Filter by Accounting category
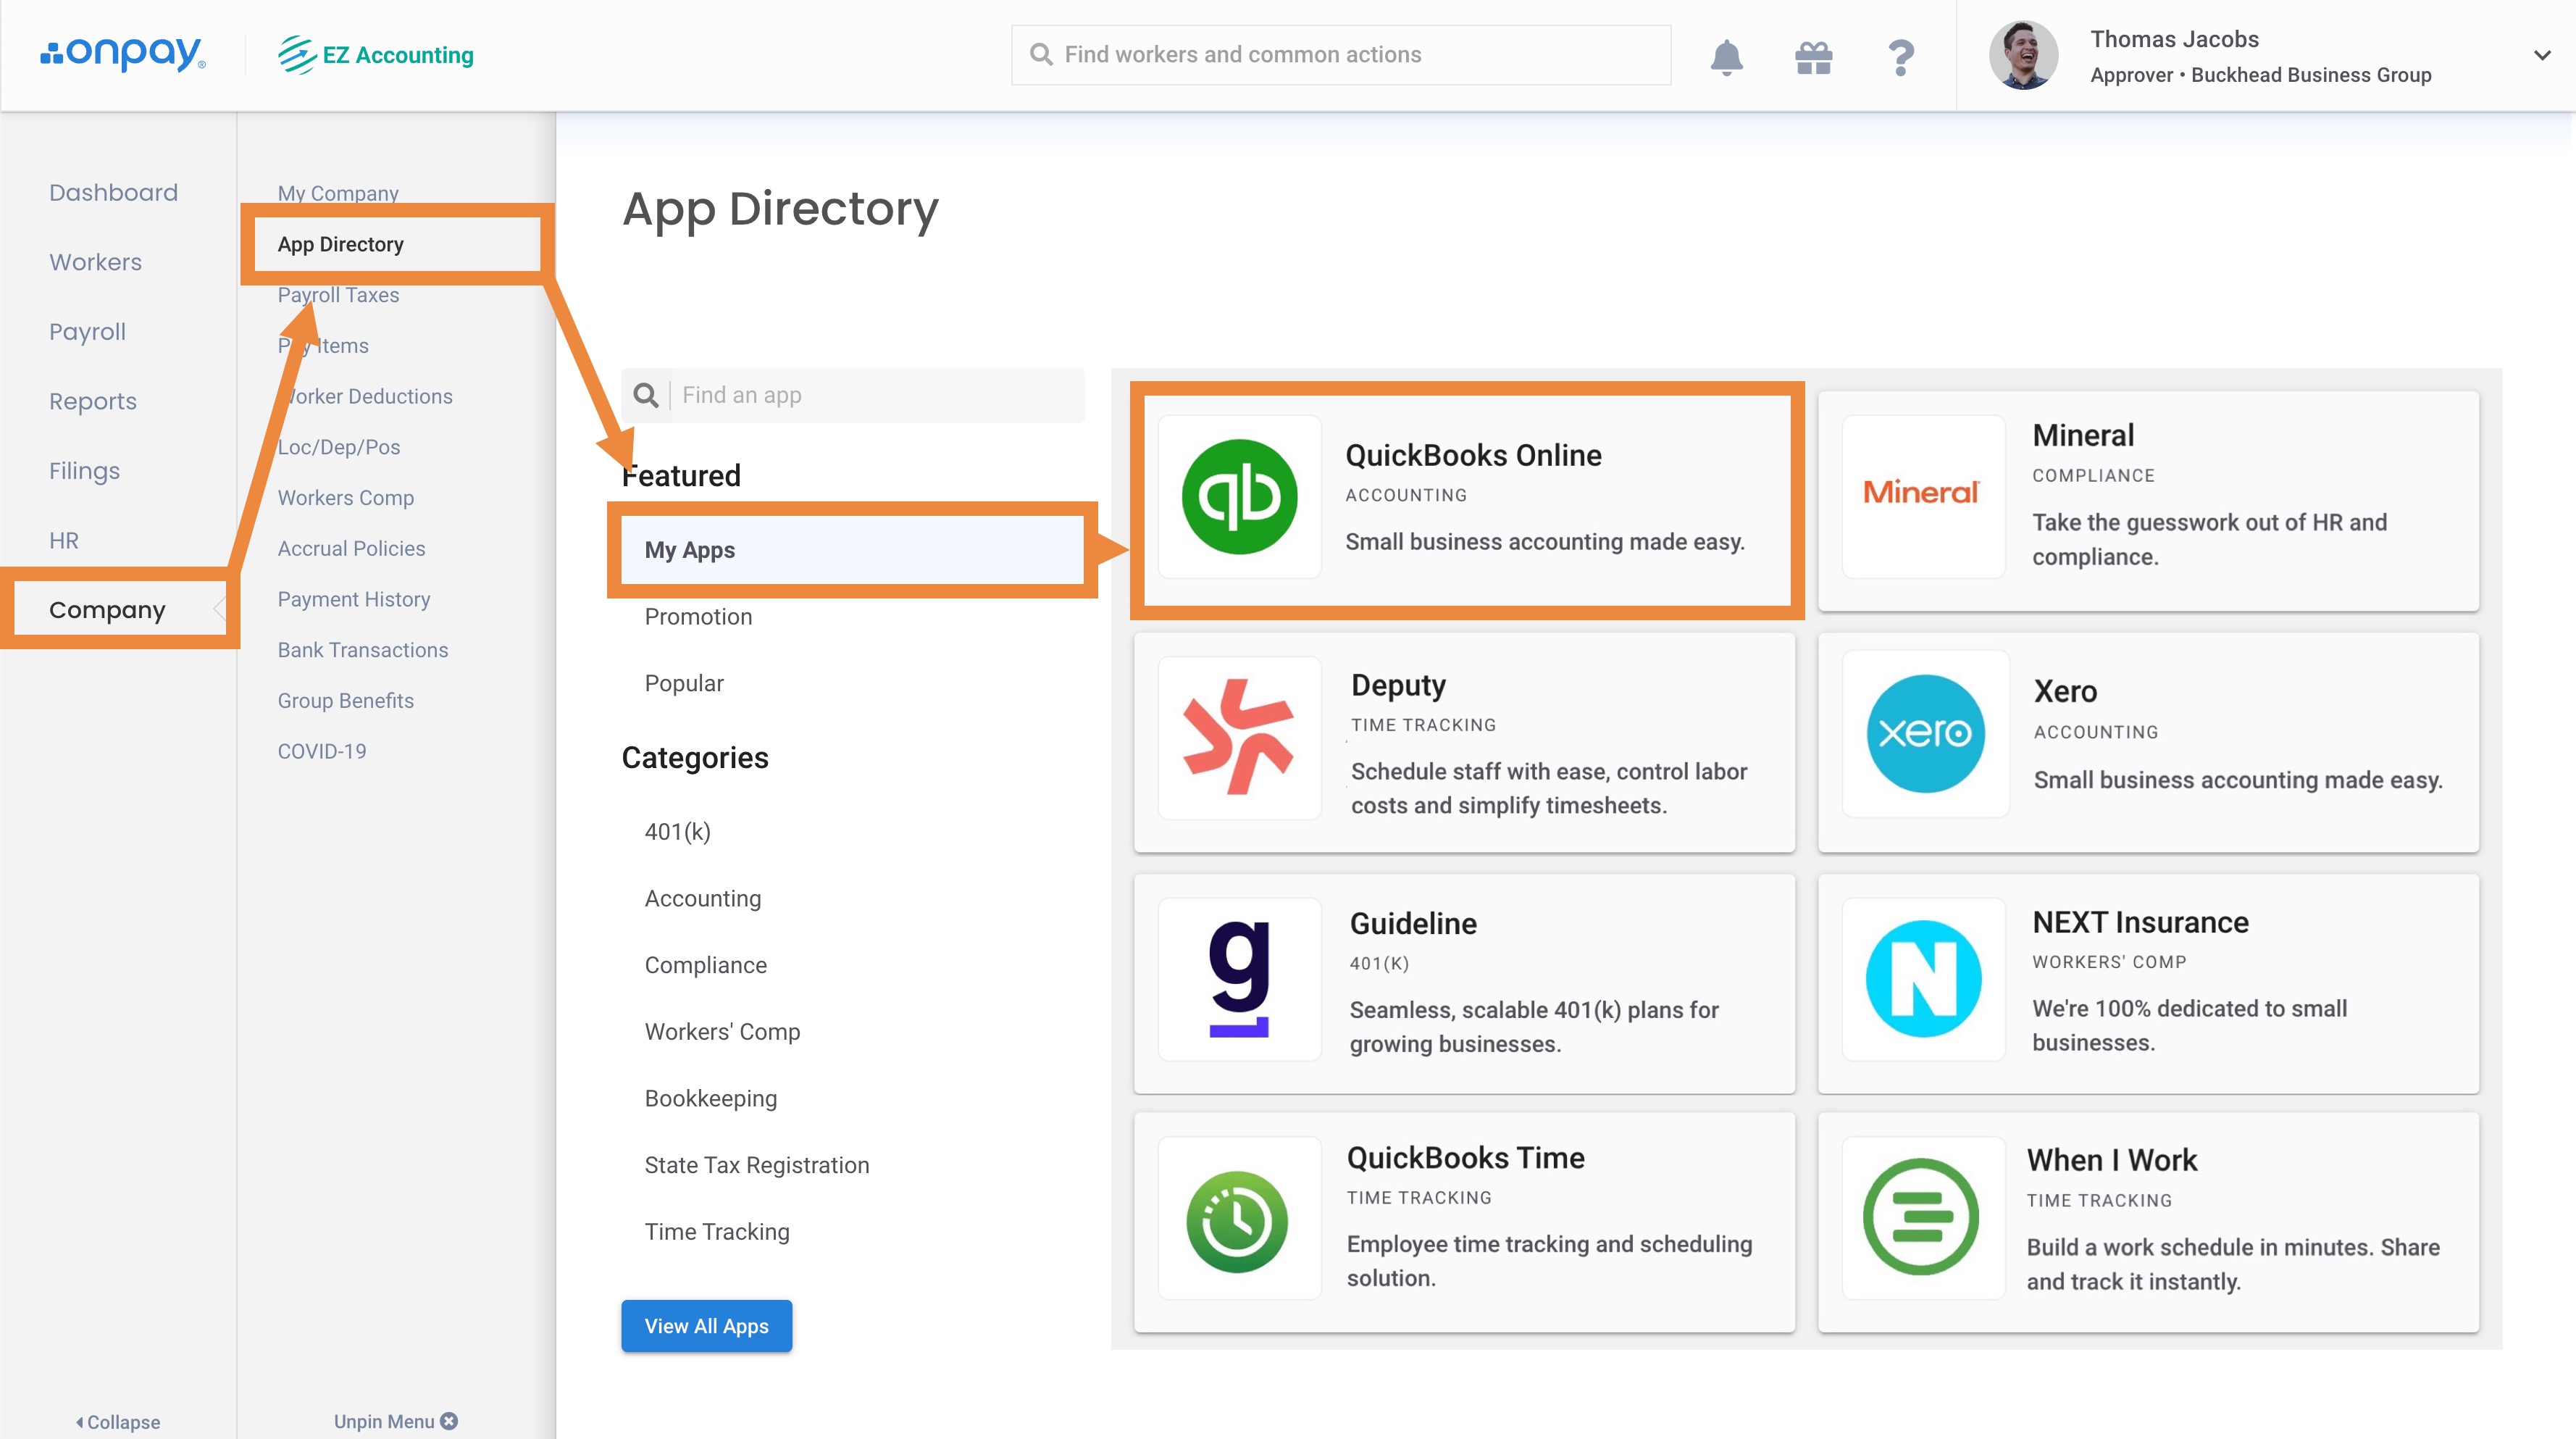2576x1439 pixels. tap(703, 898)
